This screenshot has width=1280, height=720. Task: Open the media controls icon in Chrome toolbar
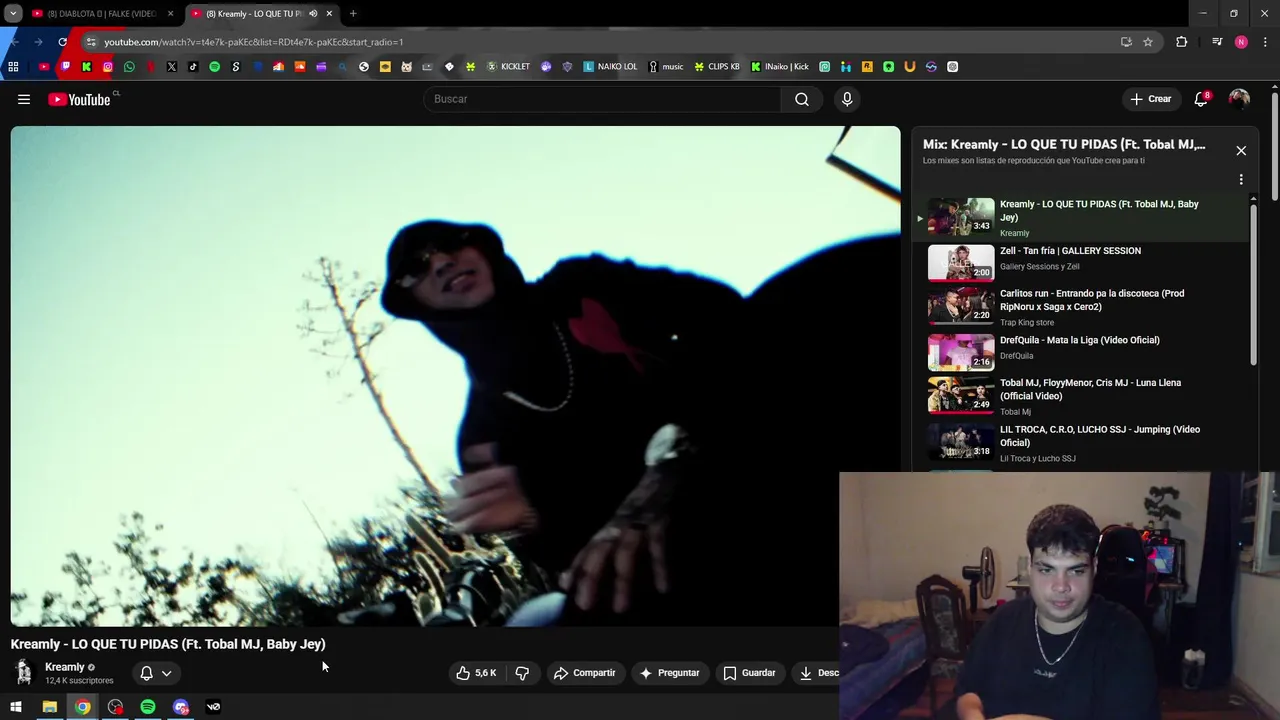pyautogui.click(x=1217, y=42)
